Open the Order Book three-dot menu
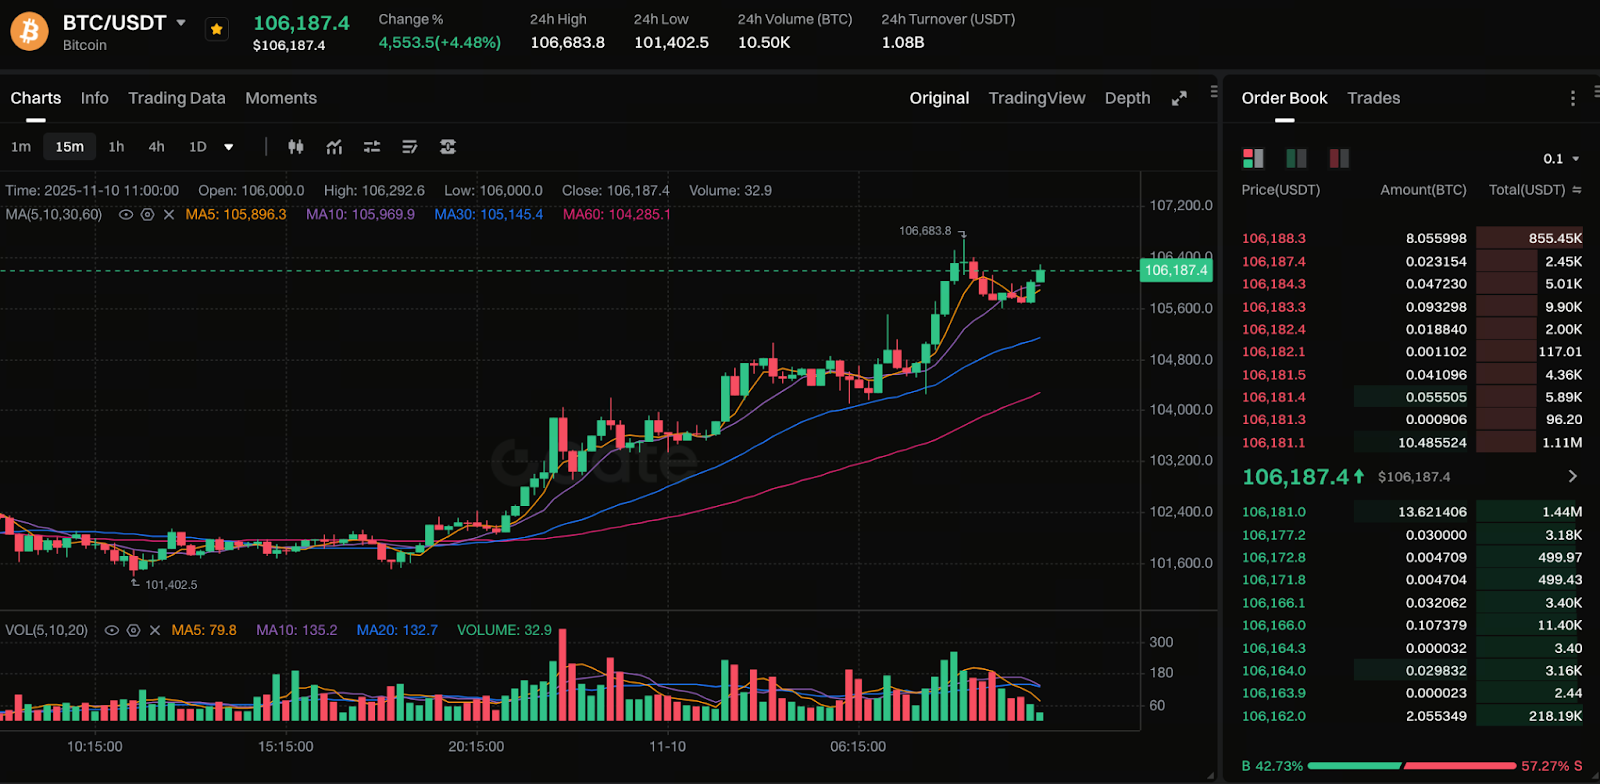 1572,98
